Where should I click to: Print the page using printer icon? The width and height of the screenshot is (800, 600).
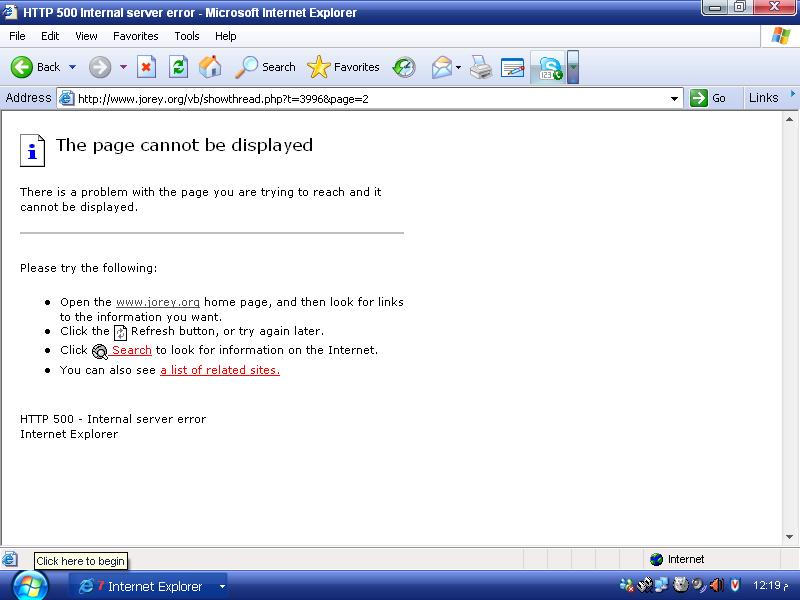tap(481, 67)
